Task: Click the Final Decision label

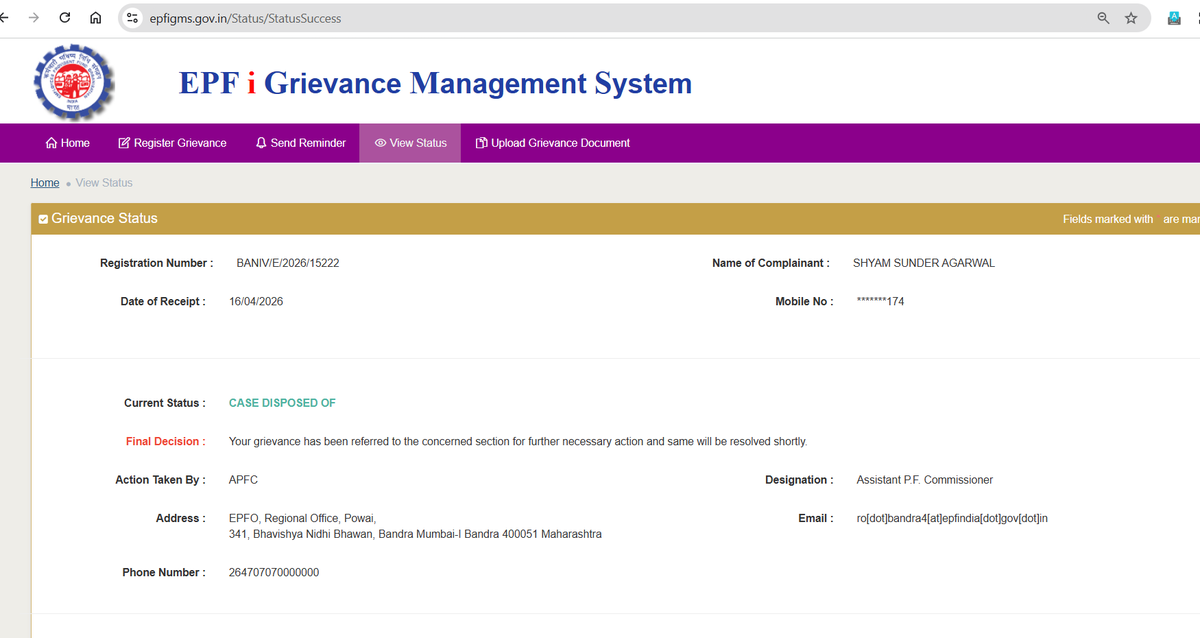Action: tap(165, 441)
